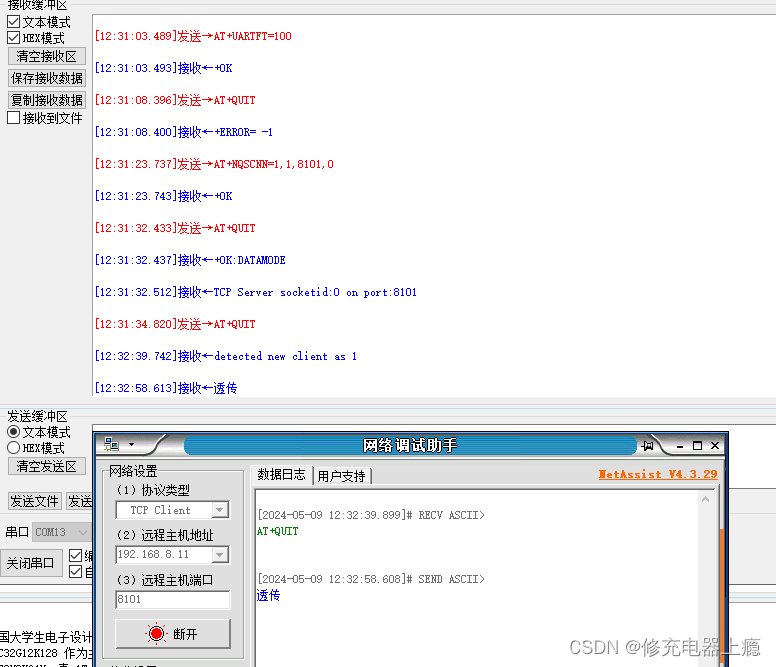
Task: Maximize the 网络调试助手 window
Action: [x=697, y=446]
